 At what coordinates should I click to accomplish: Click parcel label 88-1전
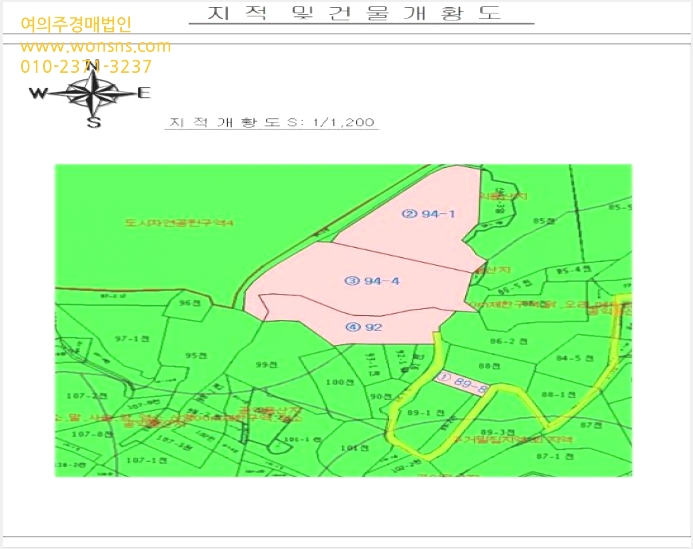[x=559, y=394]
